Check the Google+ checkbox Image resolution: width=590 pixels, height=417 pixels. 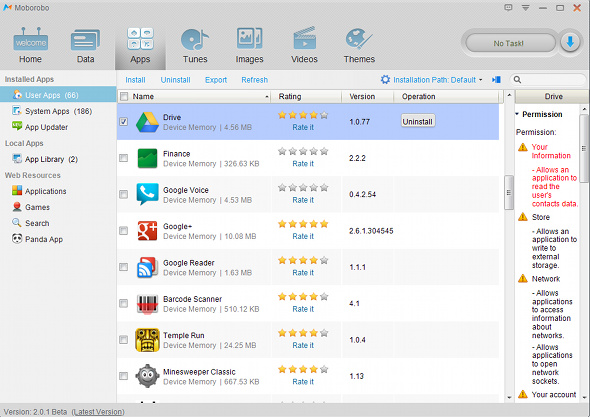click(124, 230)
